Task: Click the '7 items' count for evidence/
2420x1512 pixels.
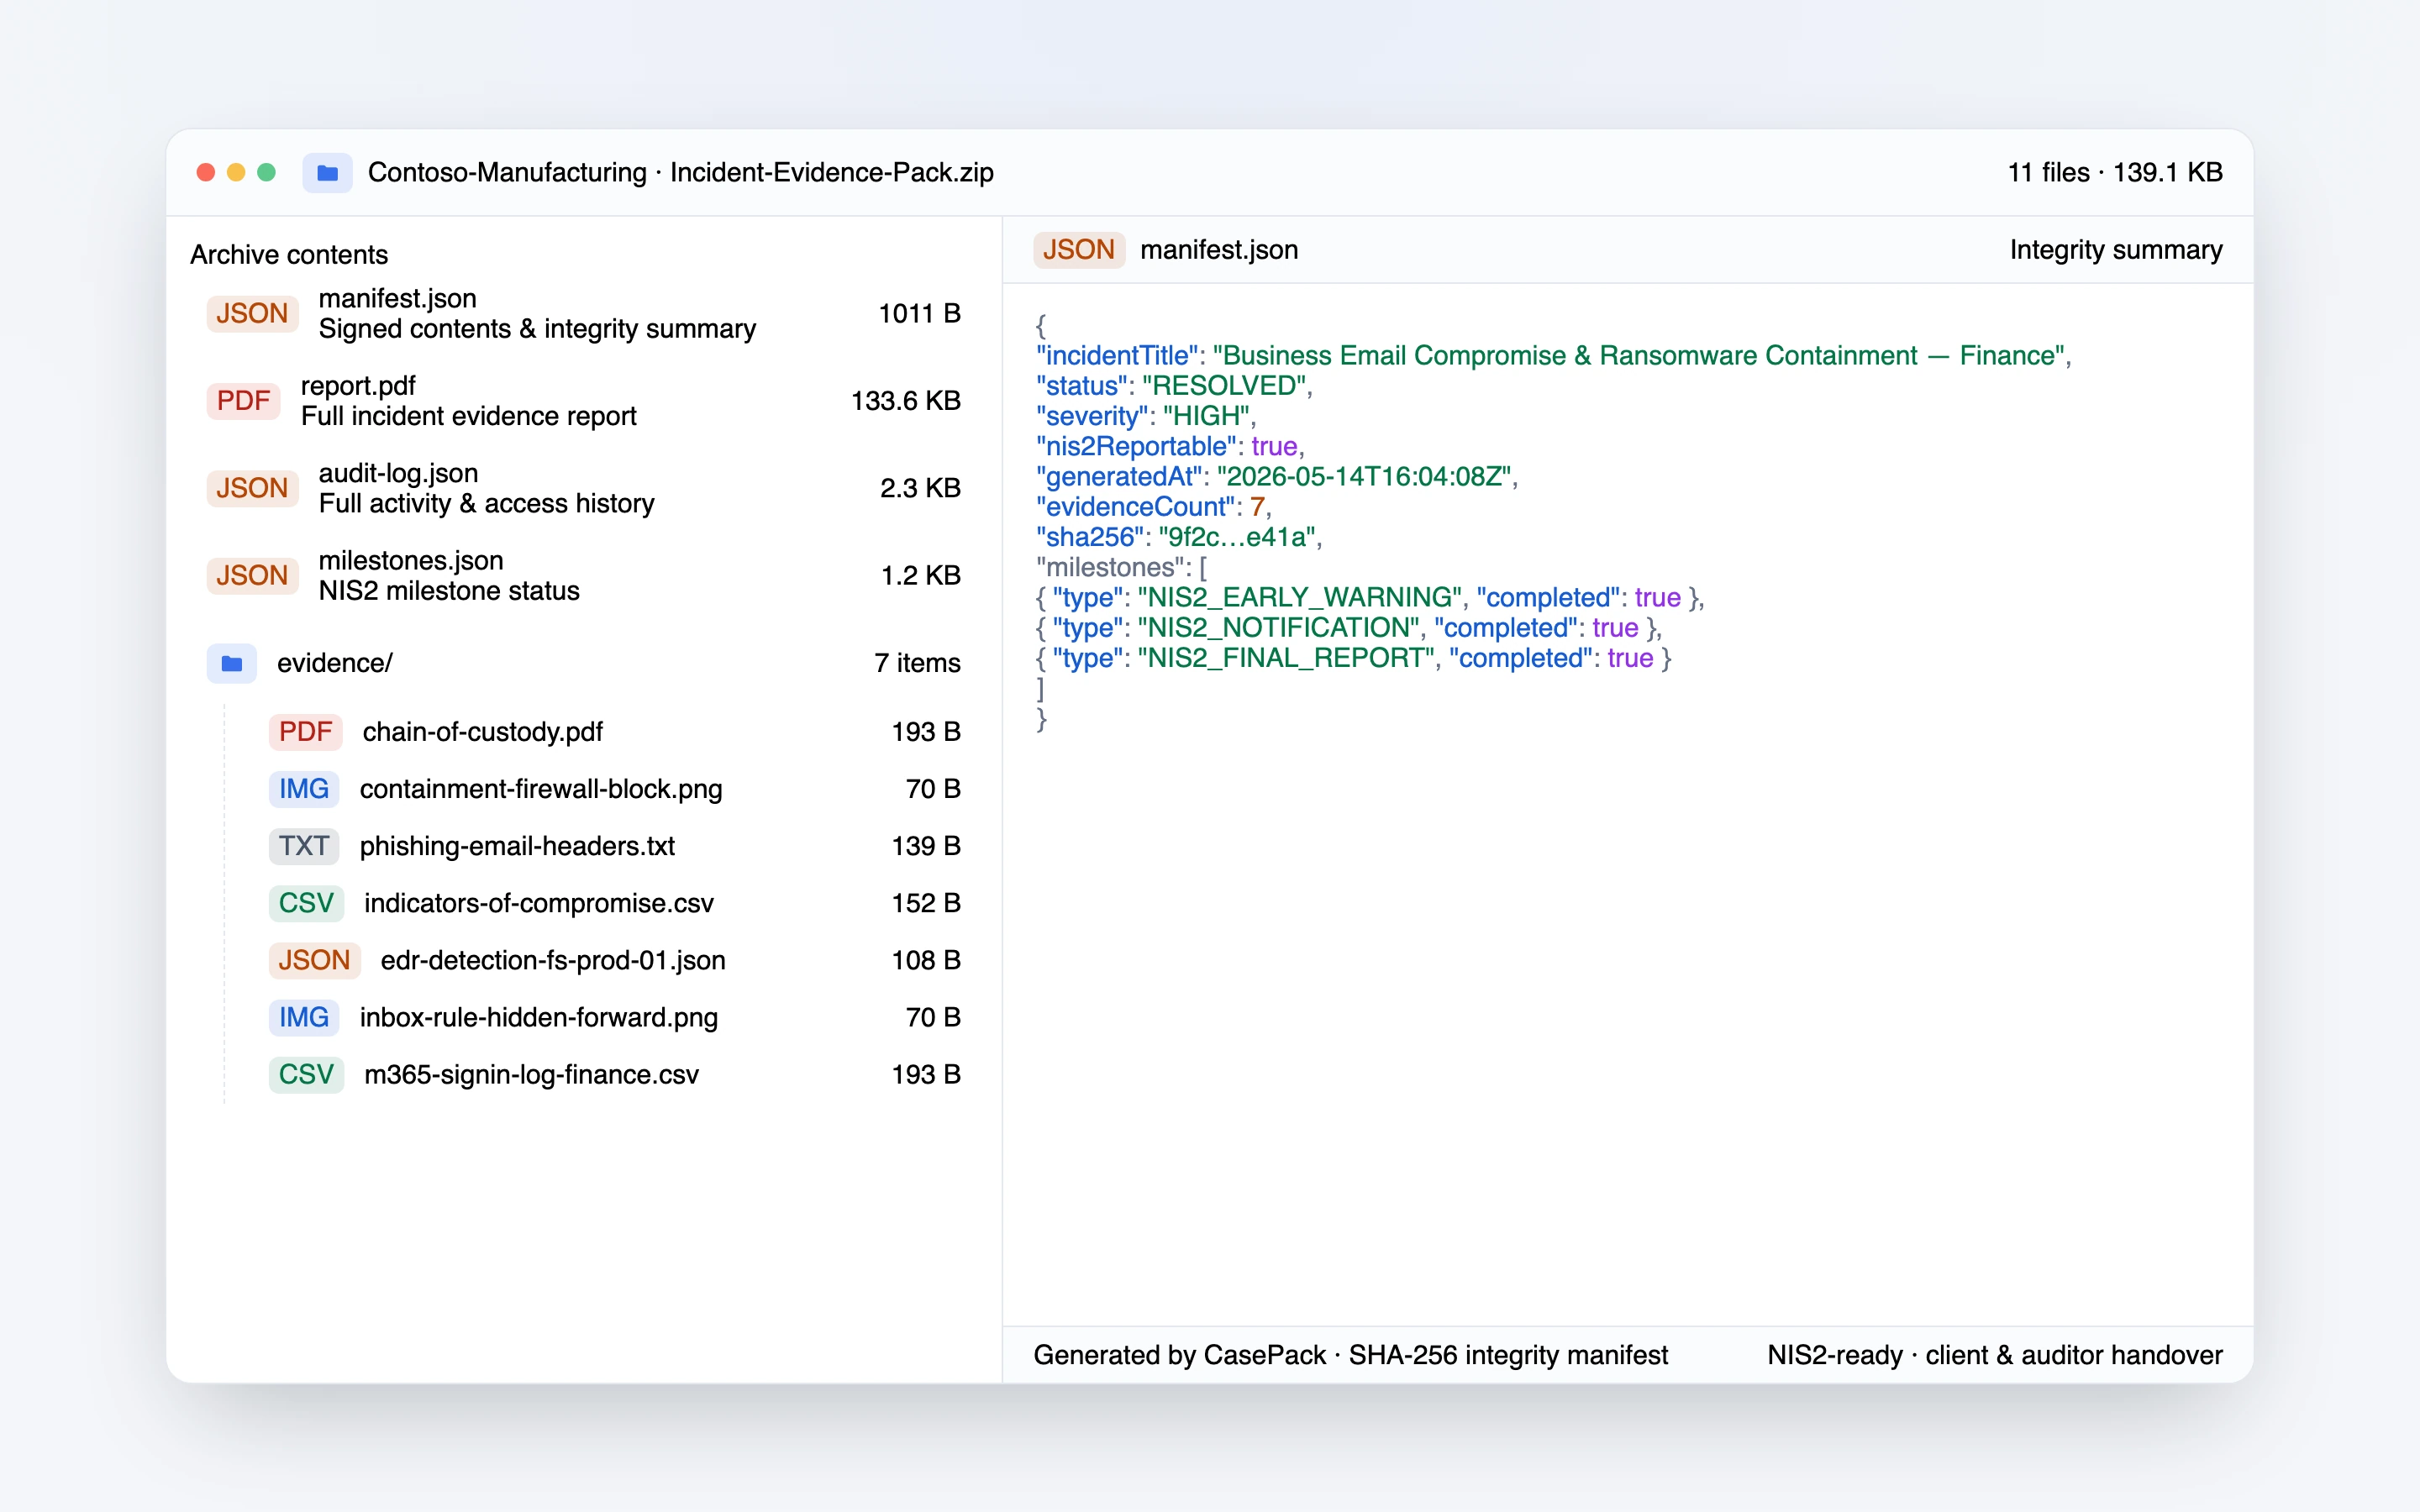Action: (918, 664)
